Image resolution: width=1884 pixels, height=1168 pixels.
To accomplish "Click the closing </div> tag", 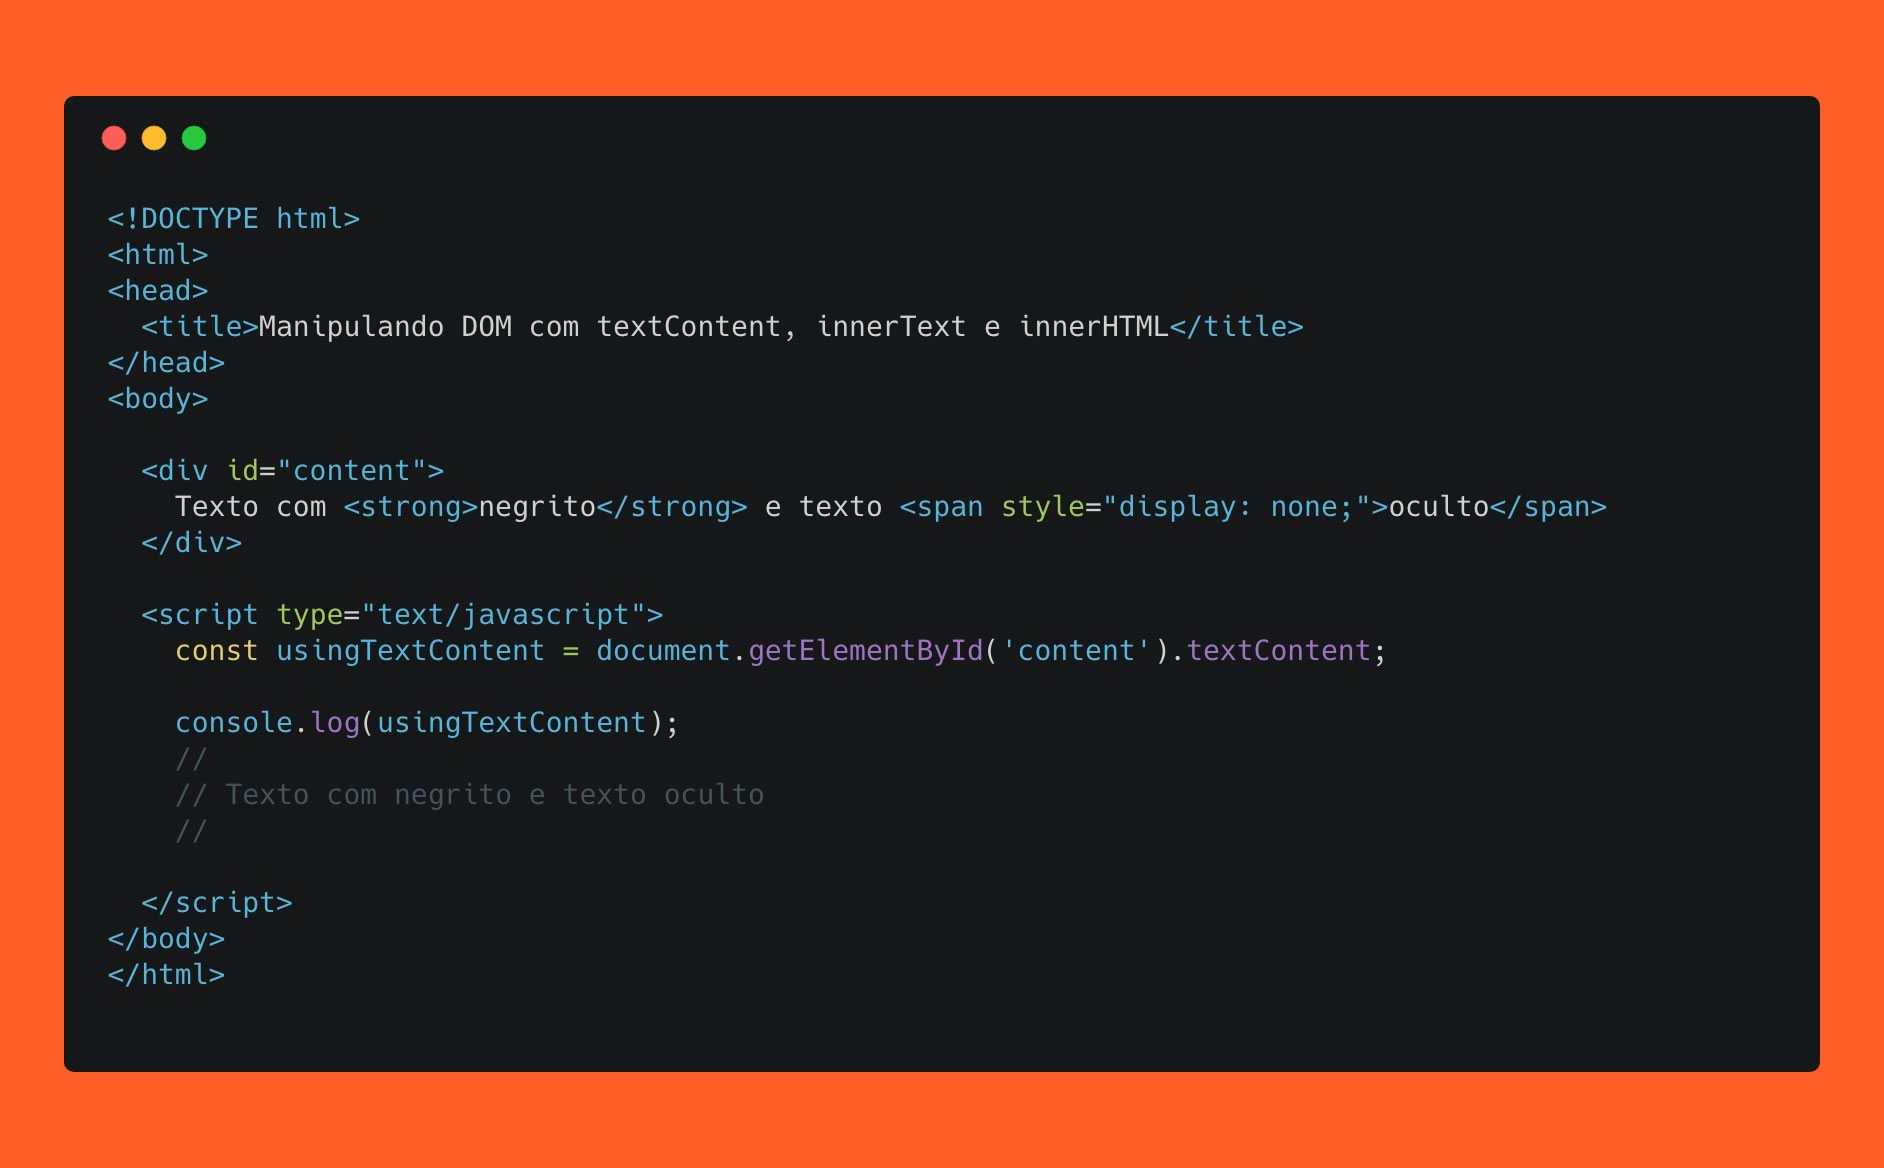I will pyautogui.click(x=191, y=543).
